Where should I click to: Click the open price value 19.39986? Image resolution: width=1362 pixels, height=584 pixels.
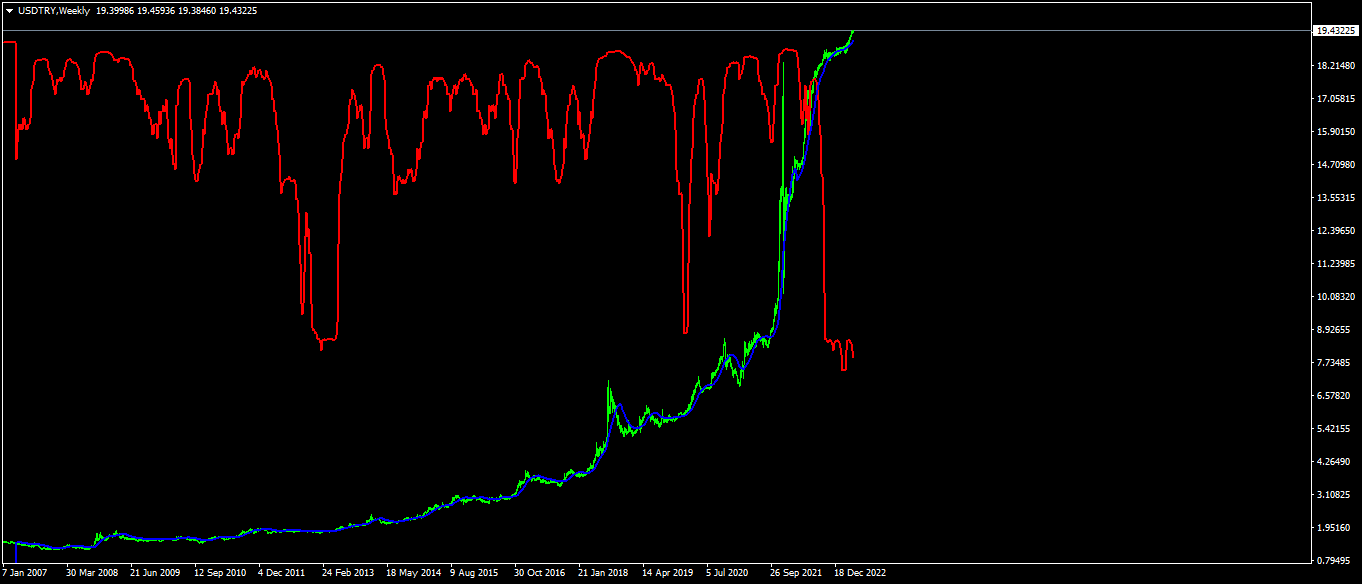click(115, 11)
